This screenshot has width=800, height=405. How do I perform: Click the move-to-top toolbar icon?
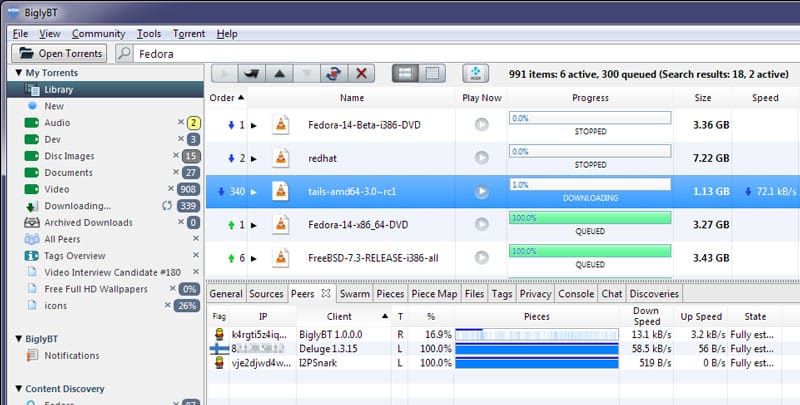click(252, 73)
